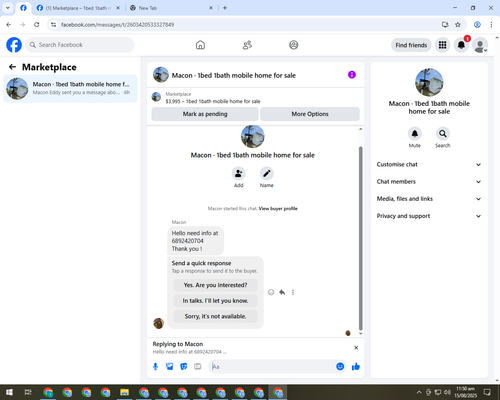This screenshot has width=500, height=400.
Task: Open the apps menu grid icon
Action: click(x=442, y=45)
